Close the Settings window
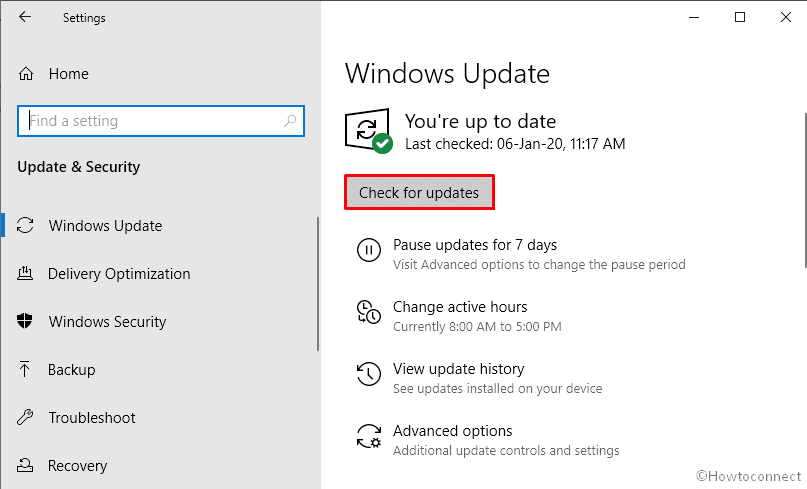807x489 pixels. [x=785, y=18]
